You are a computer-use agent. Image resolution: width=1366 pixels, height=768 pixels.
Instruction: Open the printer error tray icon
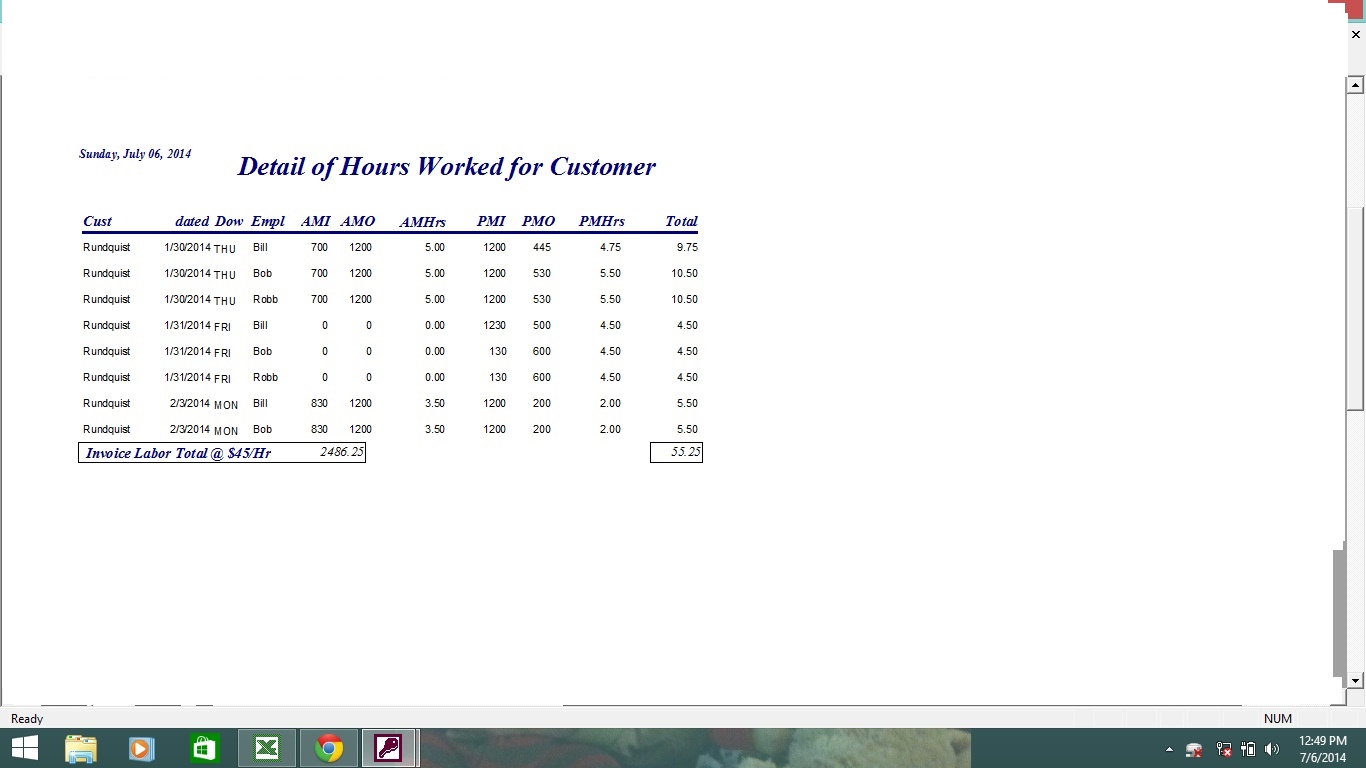(x=1194, y=749)
